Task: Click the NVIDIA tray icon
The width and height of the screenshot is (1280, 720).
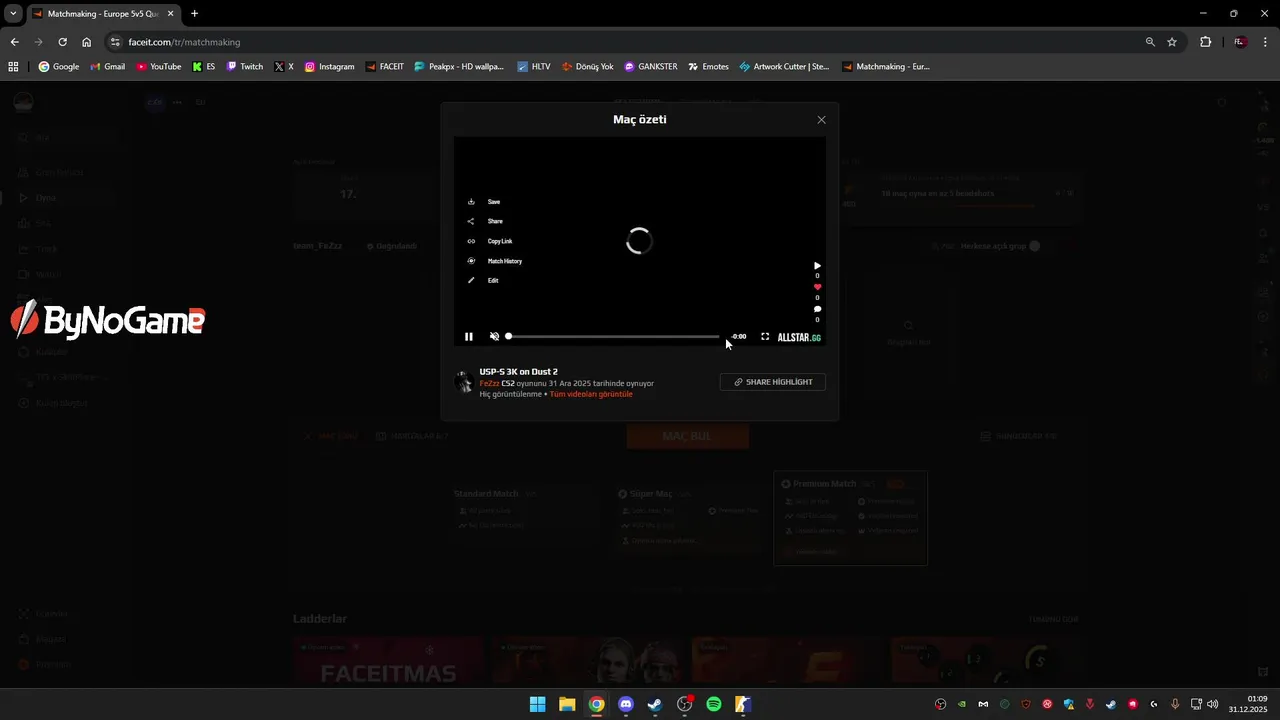Action: pos(962,704)
